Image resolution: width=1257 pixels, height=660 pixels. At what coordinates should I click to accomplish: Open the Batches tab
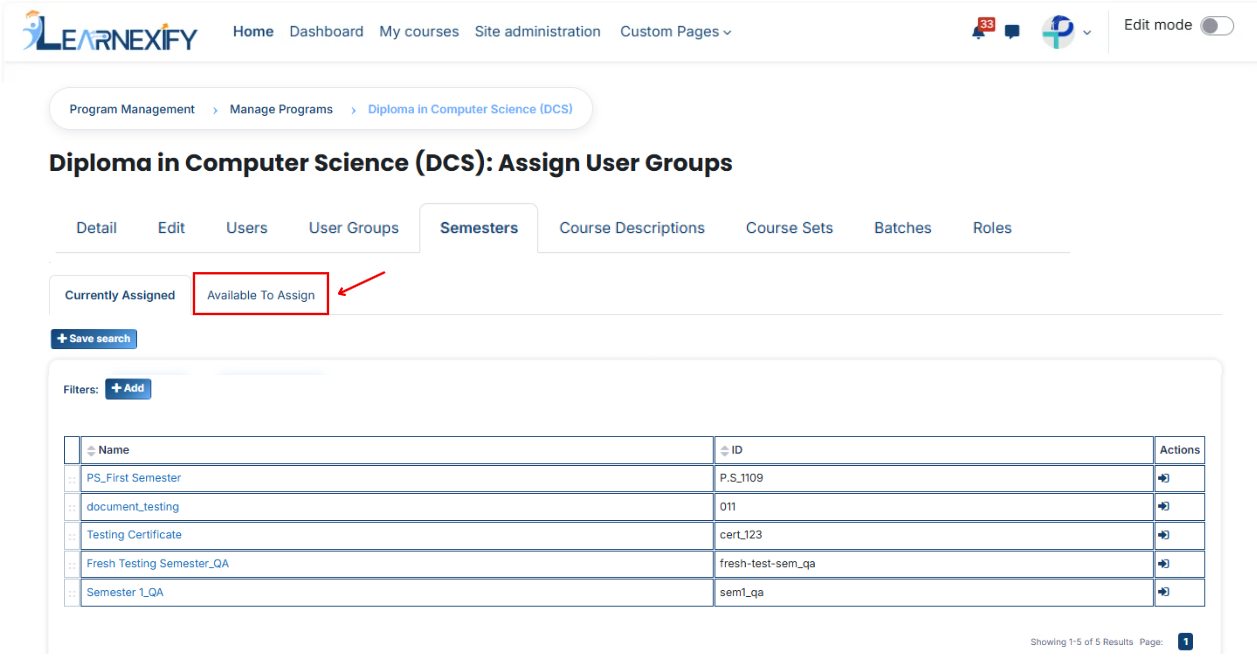coord(903,228)
